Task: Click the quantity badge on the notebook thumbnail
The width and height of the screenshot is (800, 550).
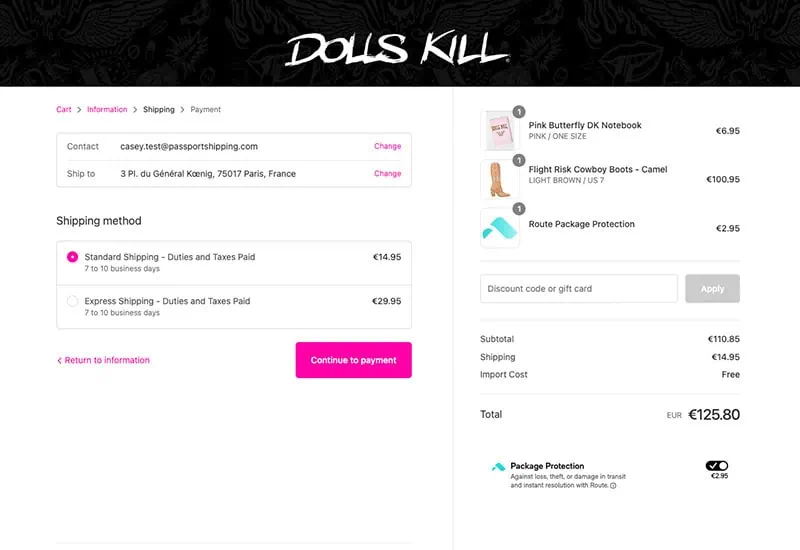Action: pyautogui.click(x=519, y=112)
